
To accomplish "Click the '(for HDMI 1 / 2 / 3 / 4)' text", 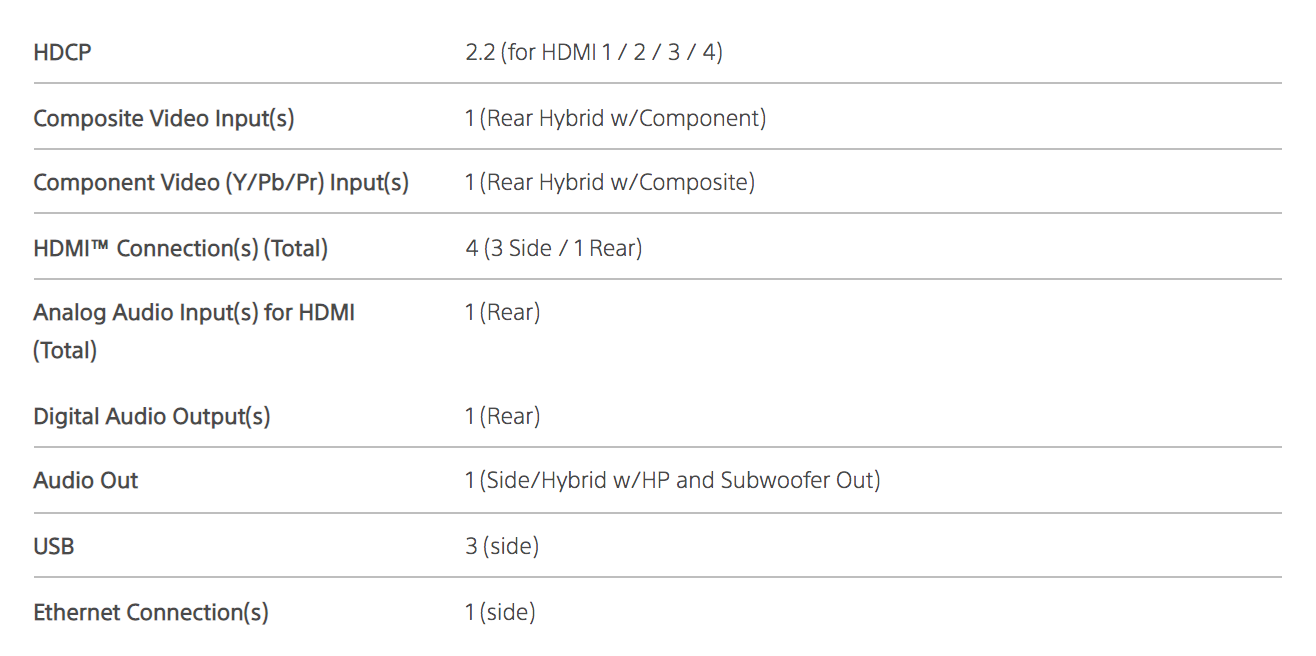I will (x=614, y=52).
